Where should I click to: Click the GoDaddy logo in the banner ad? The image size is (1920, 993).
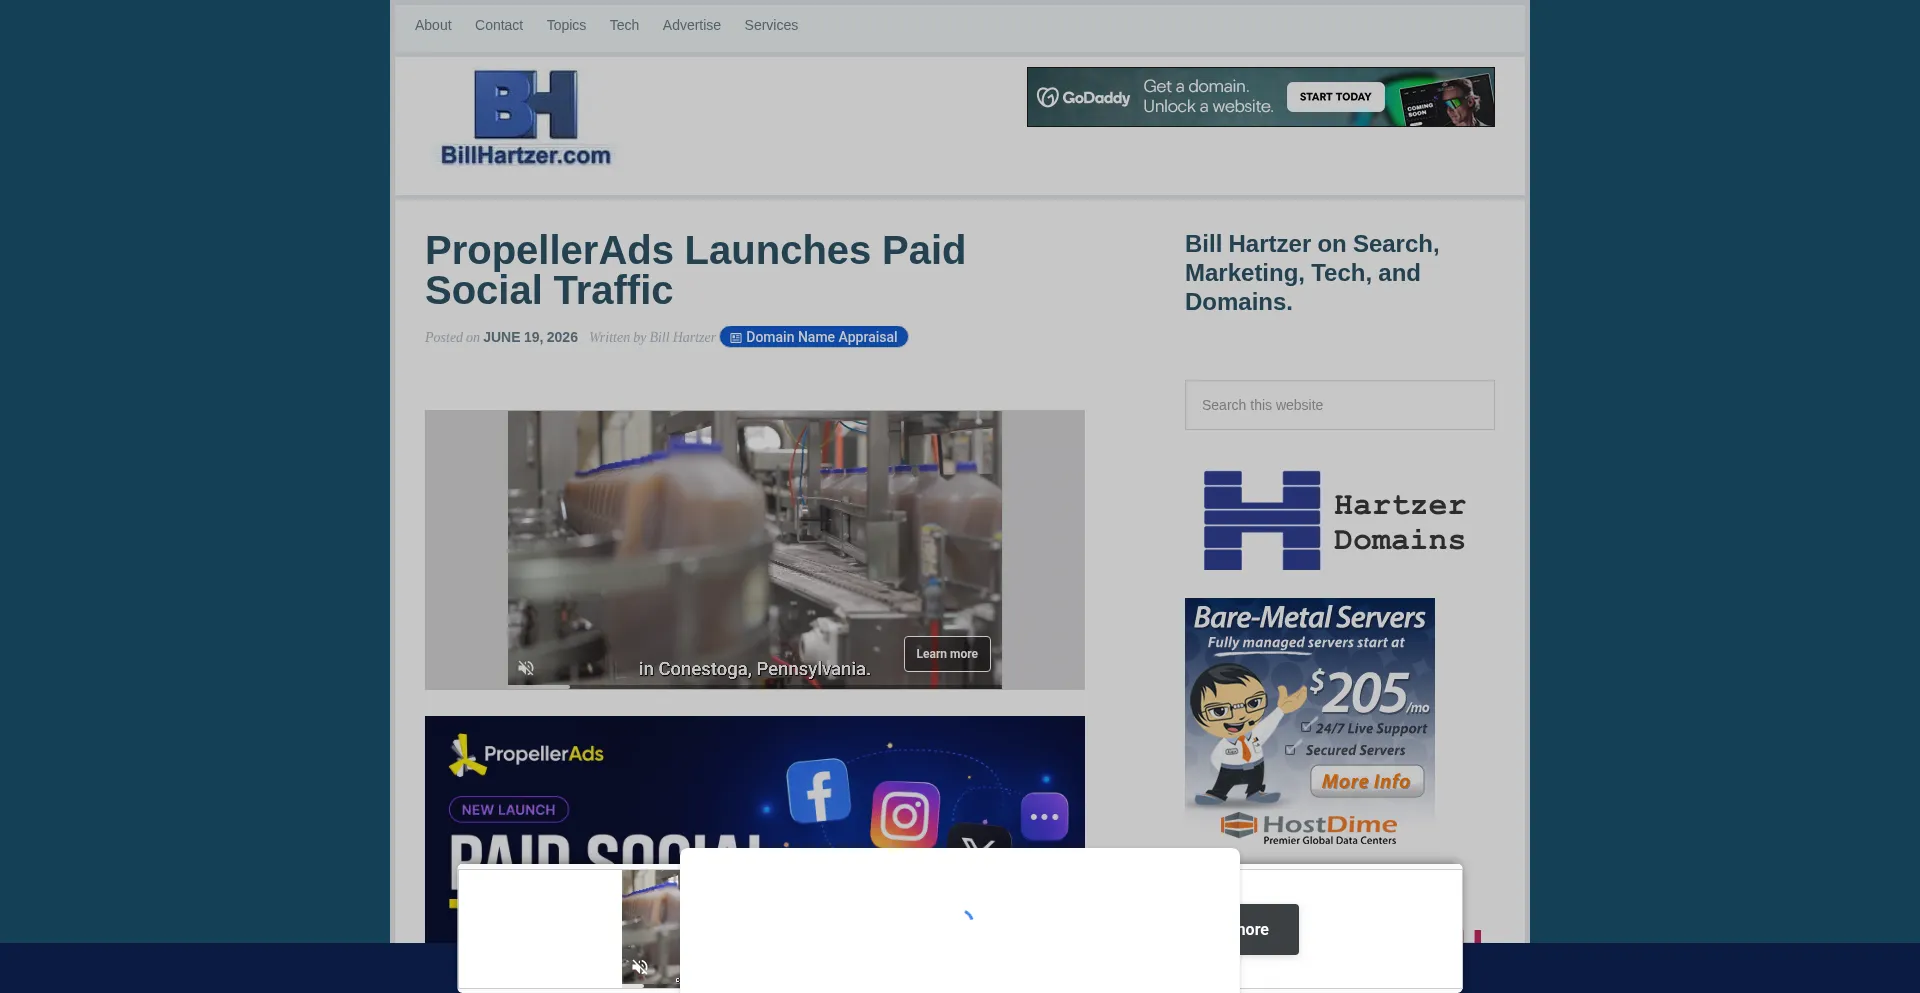click(x=1084, y=97)
